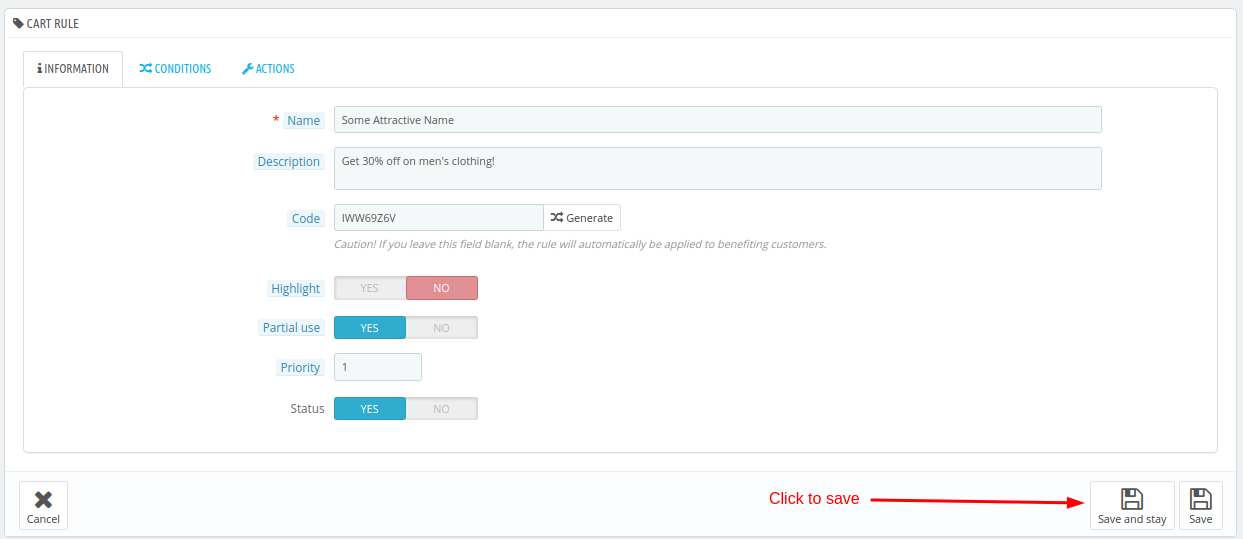Image resolution: width=1243 pixels, height=539 pixels.
Task: Click the Save button
Action: (x=1201, y=506)
